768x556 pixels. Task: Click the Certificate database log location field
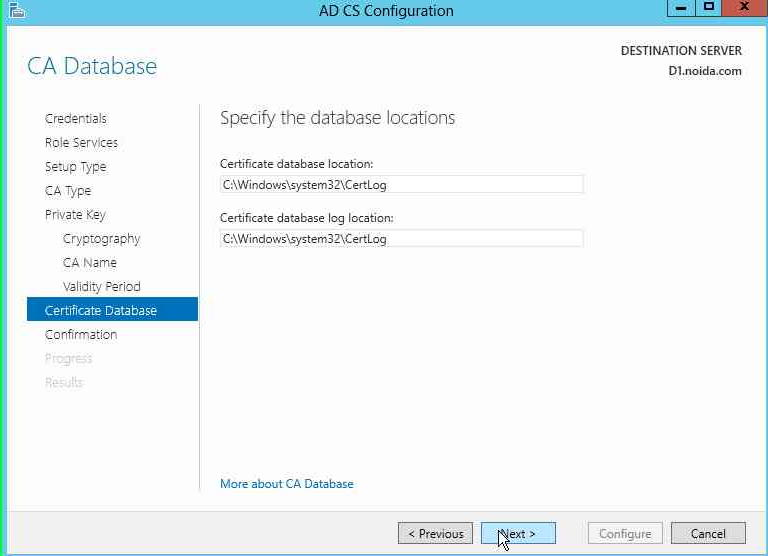(x=402, y=239)
